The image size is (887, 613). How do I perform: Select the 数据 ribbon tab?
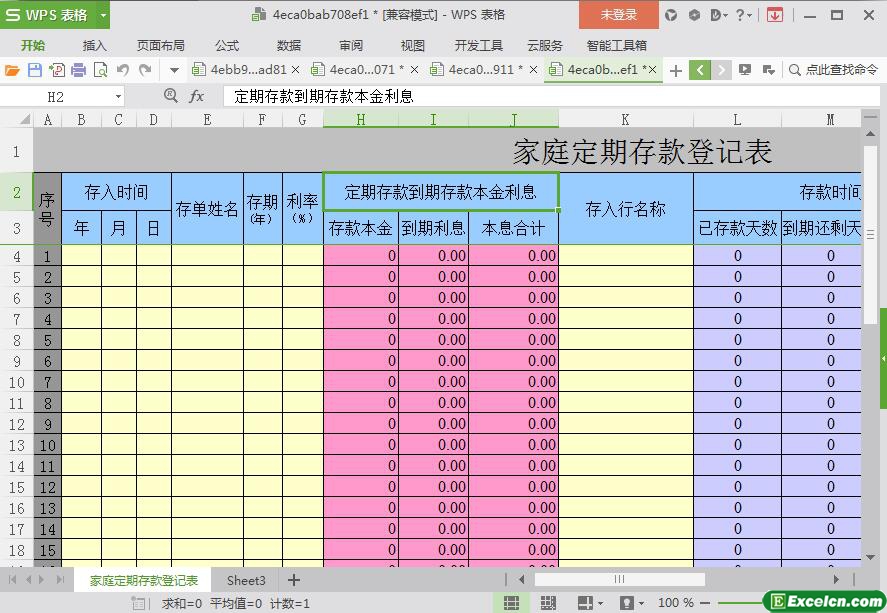click(x=289, y=45)
